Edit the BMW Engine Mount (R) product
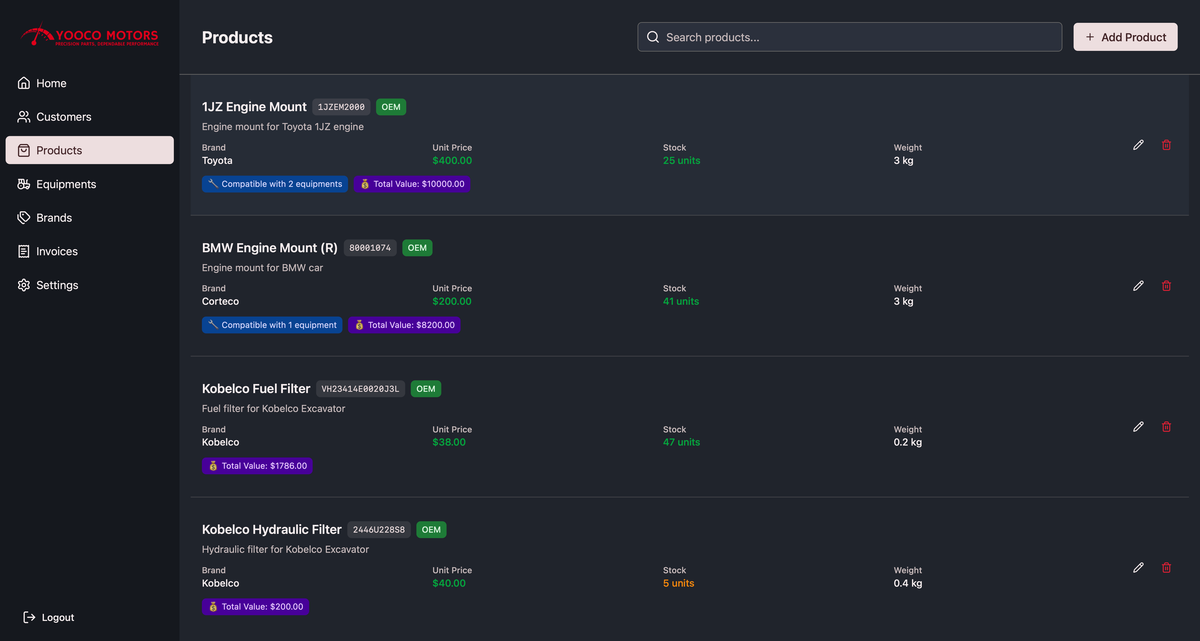This screenshot has height=641, width=1200. (1138, 286)
